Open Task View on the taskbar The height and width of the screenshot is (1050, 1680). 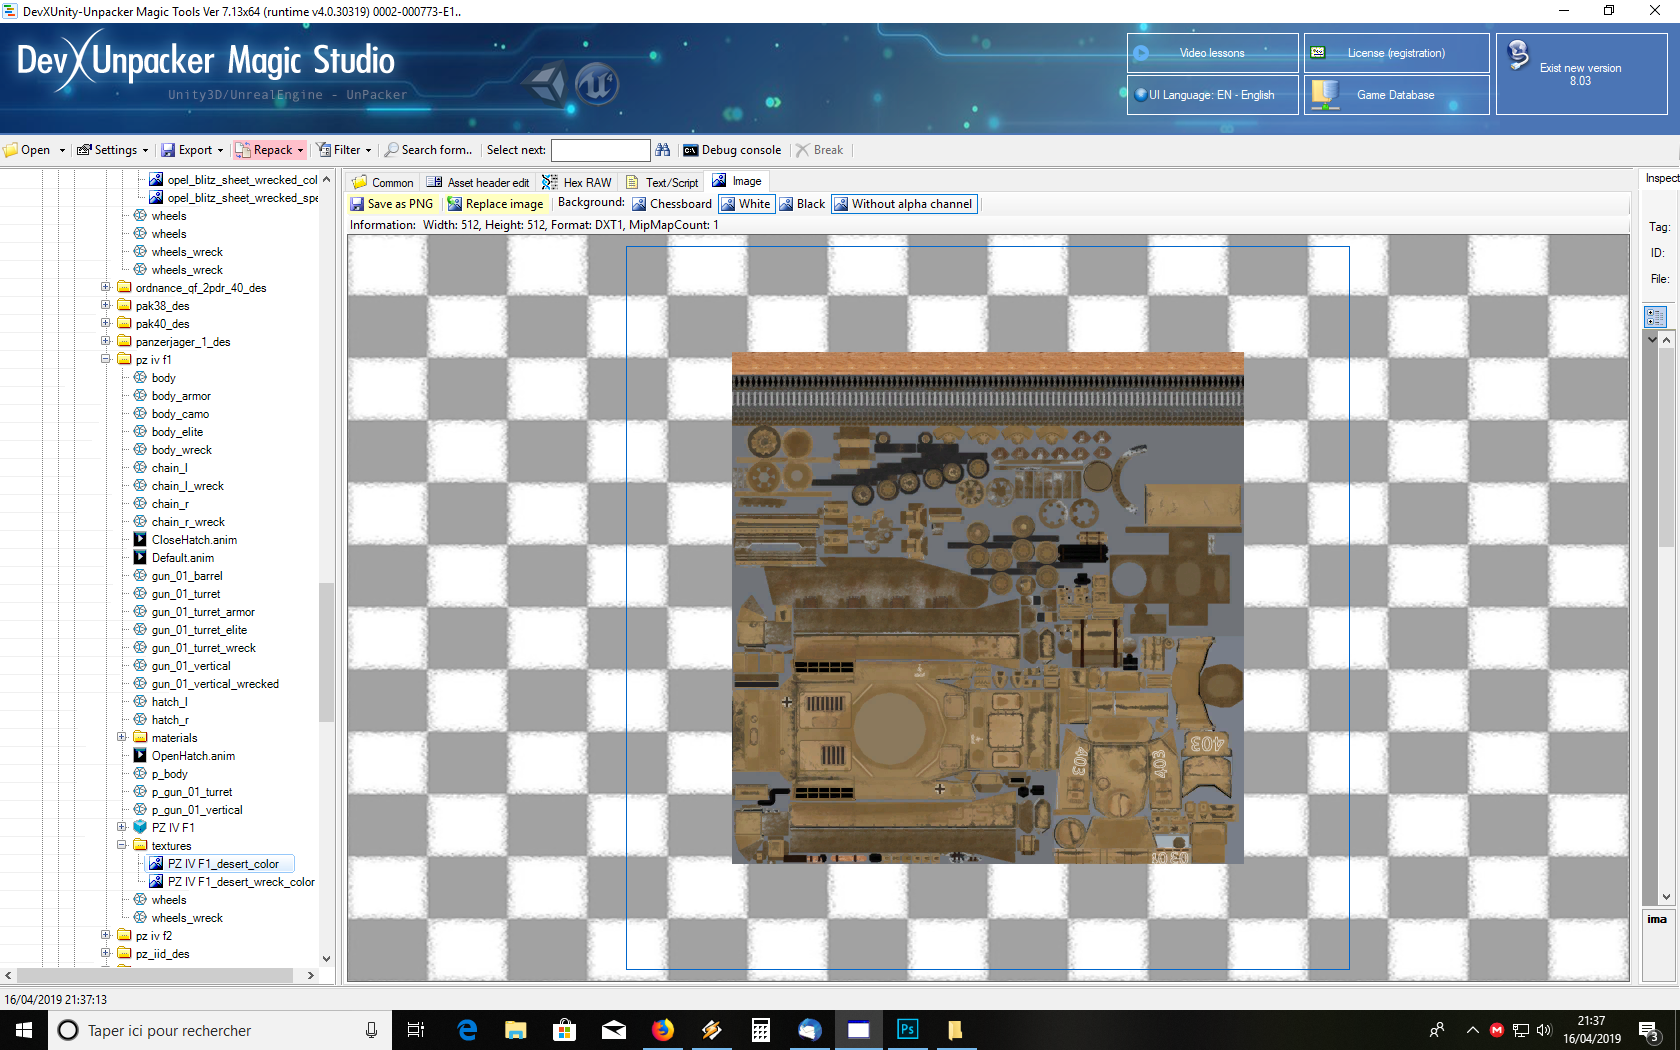coord(416,1030)
